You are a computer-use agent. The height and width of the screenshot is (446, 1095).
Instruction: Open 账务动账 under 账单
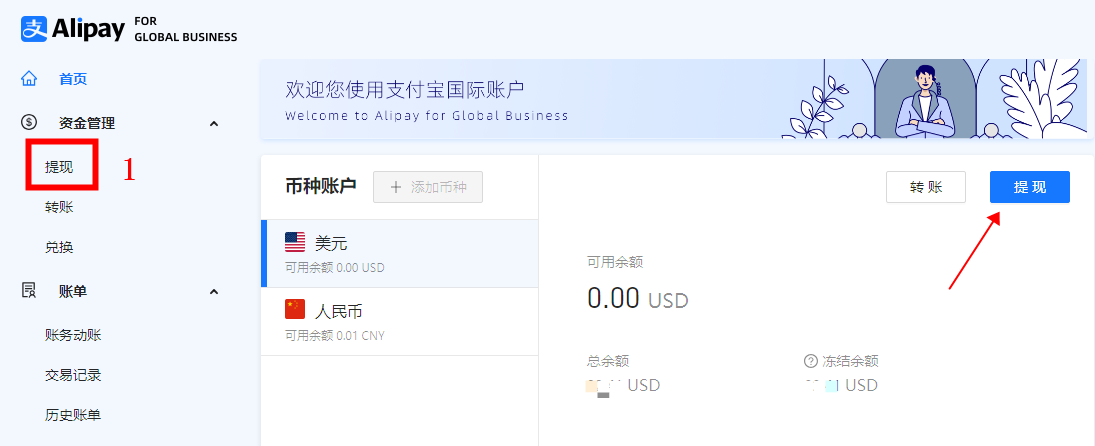[73, 335]
